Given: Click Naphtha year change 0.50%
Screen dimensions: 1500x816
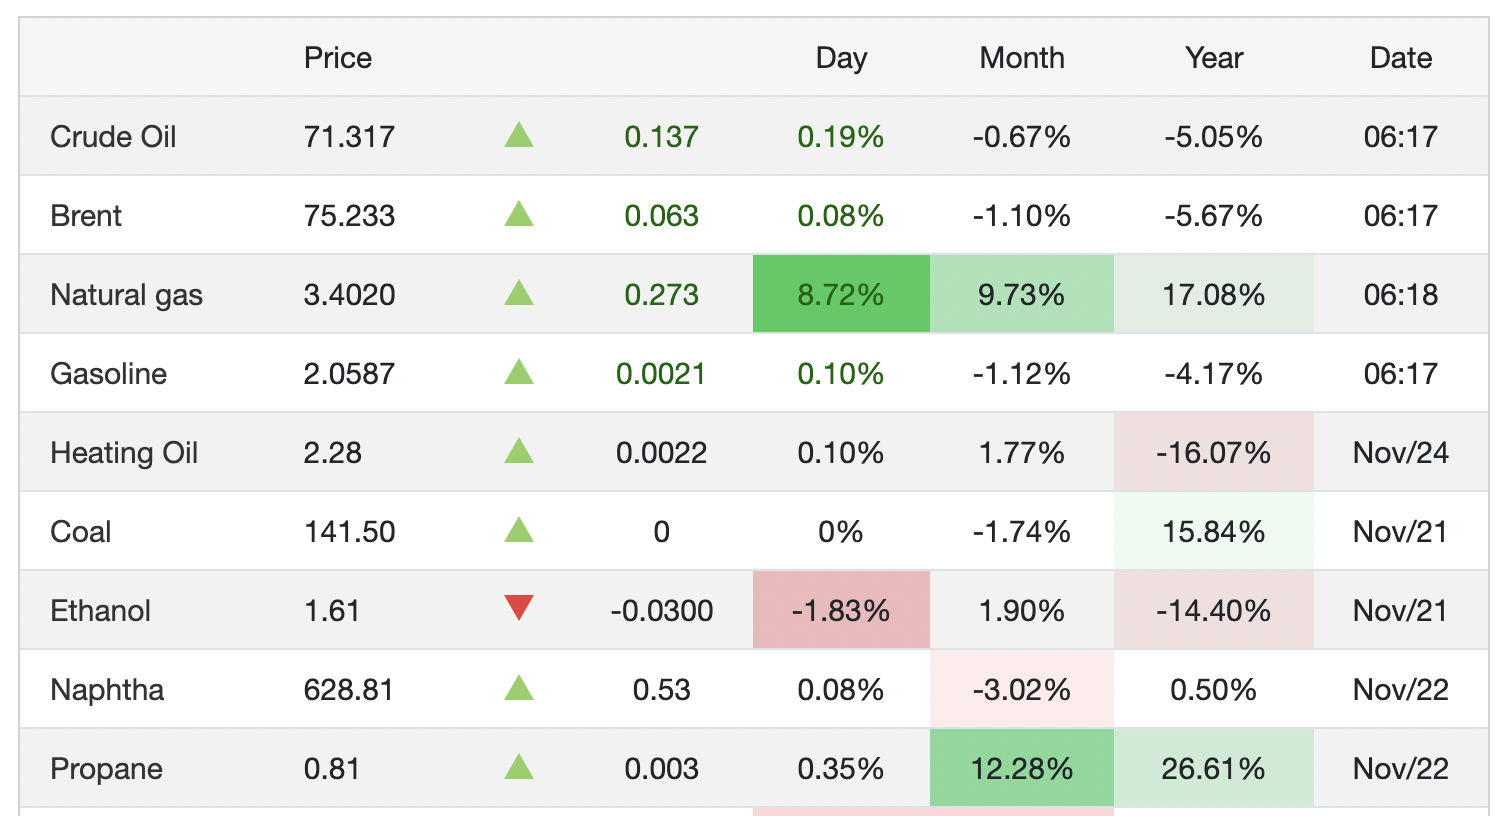Looking at the screenshot, I should click(x=1214, y=690).
